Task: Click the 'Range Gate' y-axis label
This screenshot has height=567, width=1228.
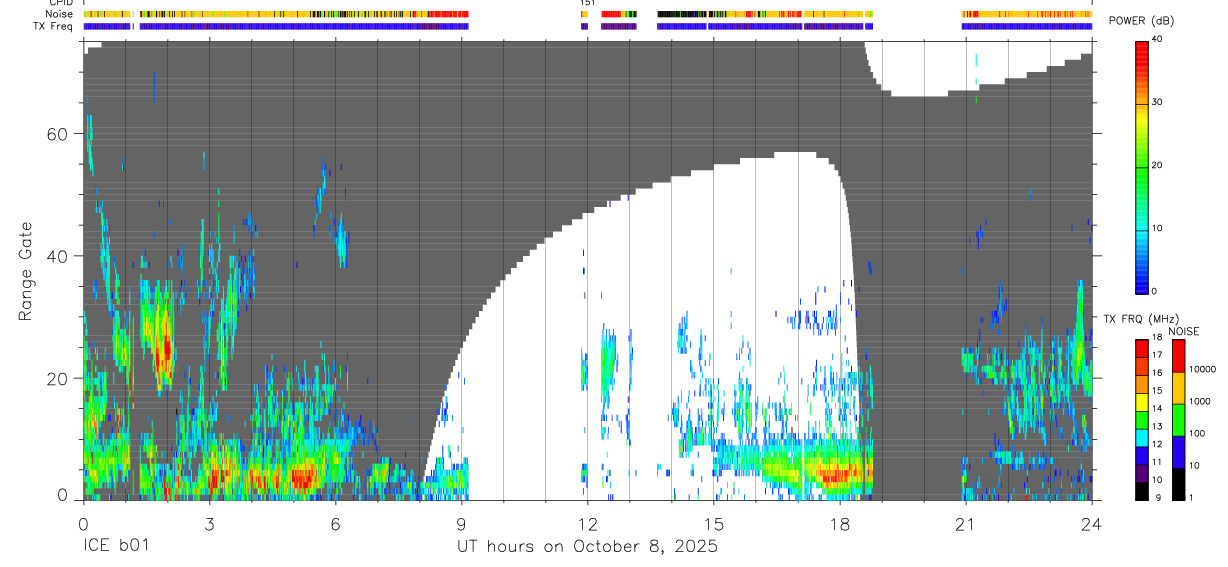Action: (26, 271)
